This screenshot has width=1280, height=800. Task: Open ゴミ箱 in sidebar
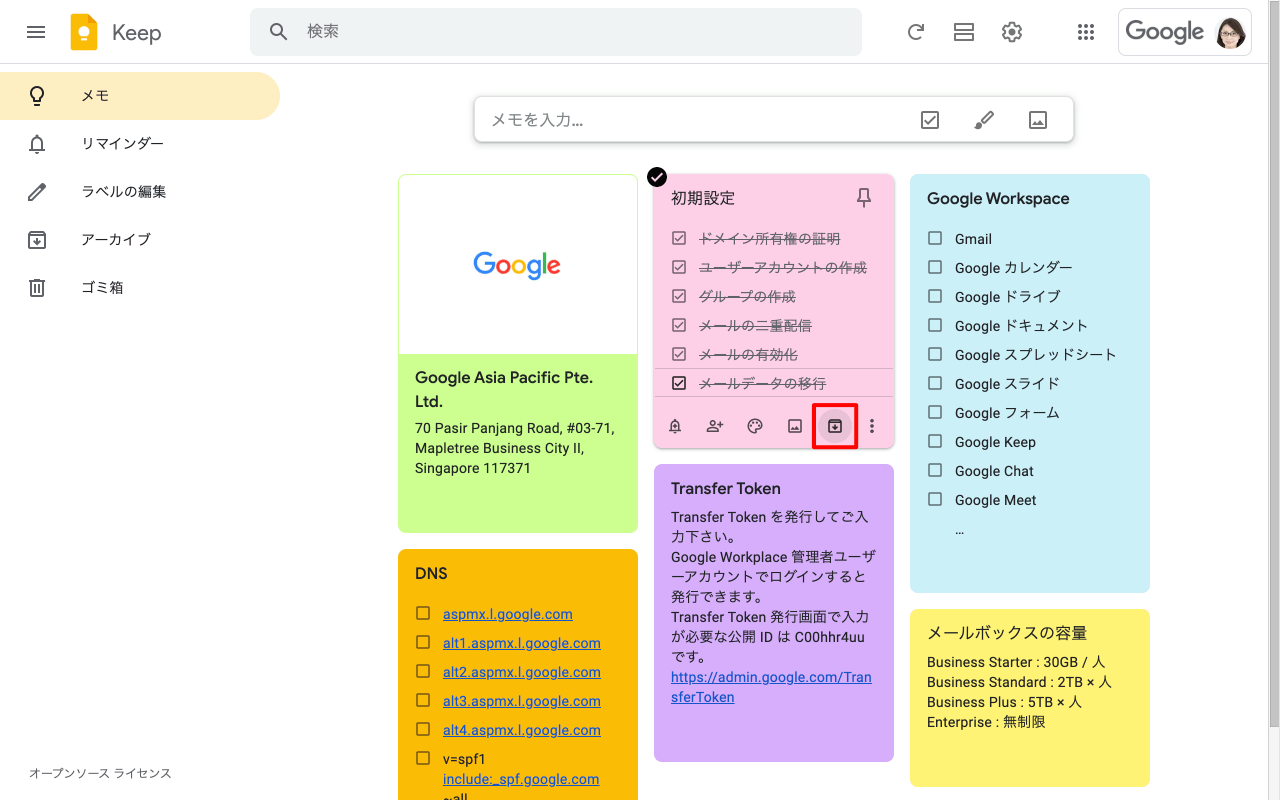(140, 288)
